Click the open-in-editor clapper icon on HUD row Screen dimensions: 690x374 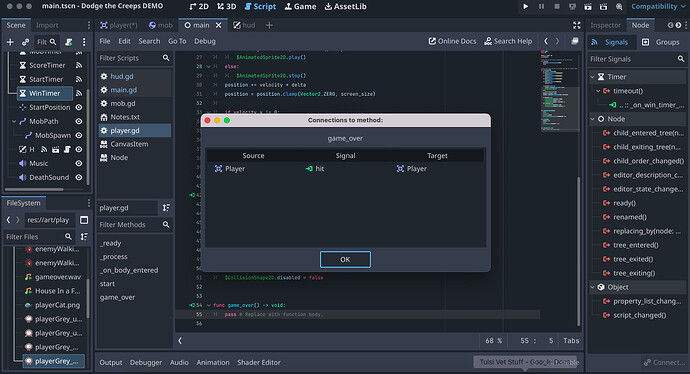coord(55,150)
